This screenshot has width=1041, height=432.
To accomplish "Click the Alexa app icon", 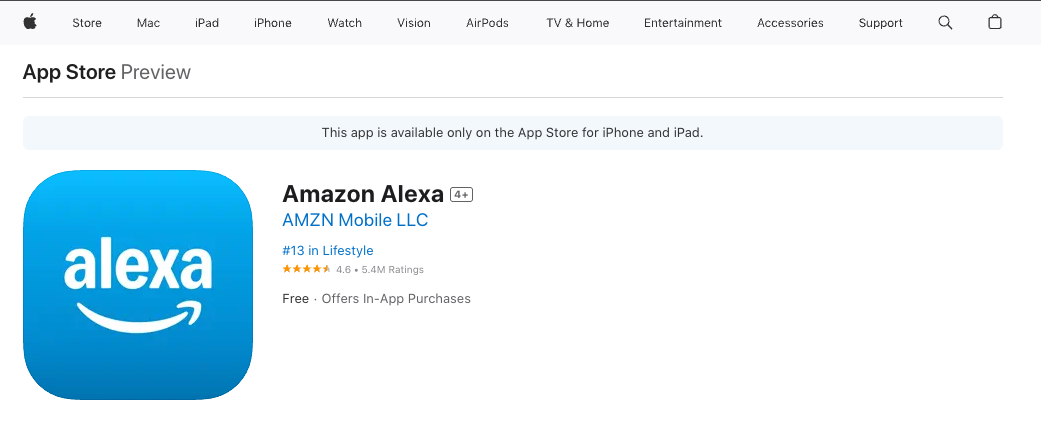I will click(x=138, y=285).
